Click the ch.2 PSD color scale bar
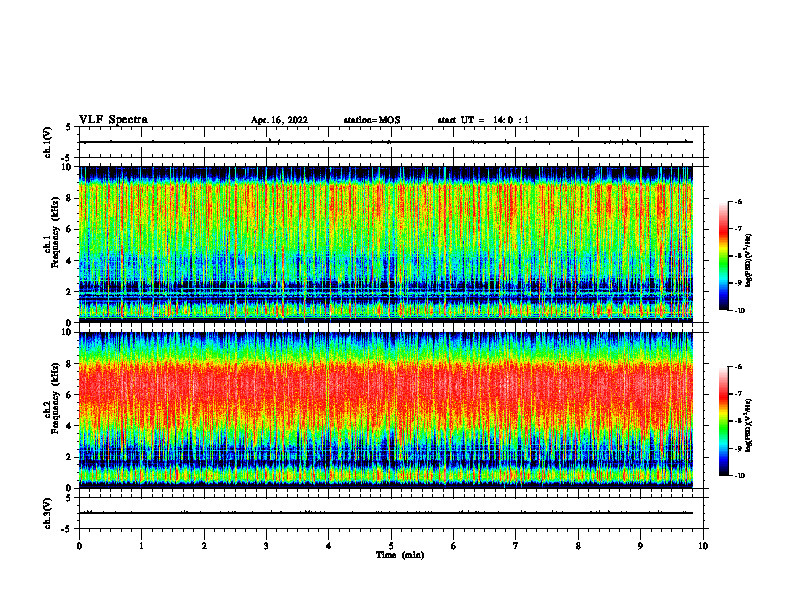 pos(724,421)
